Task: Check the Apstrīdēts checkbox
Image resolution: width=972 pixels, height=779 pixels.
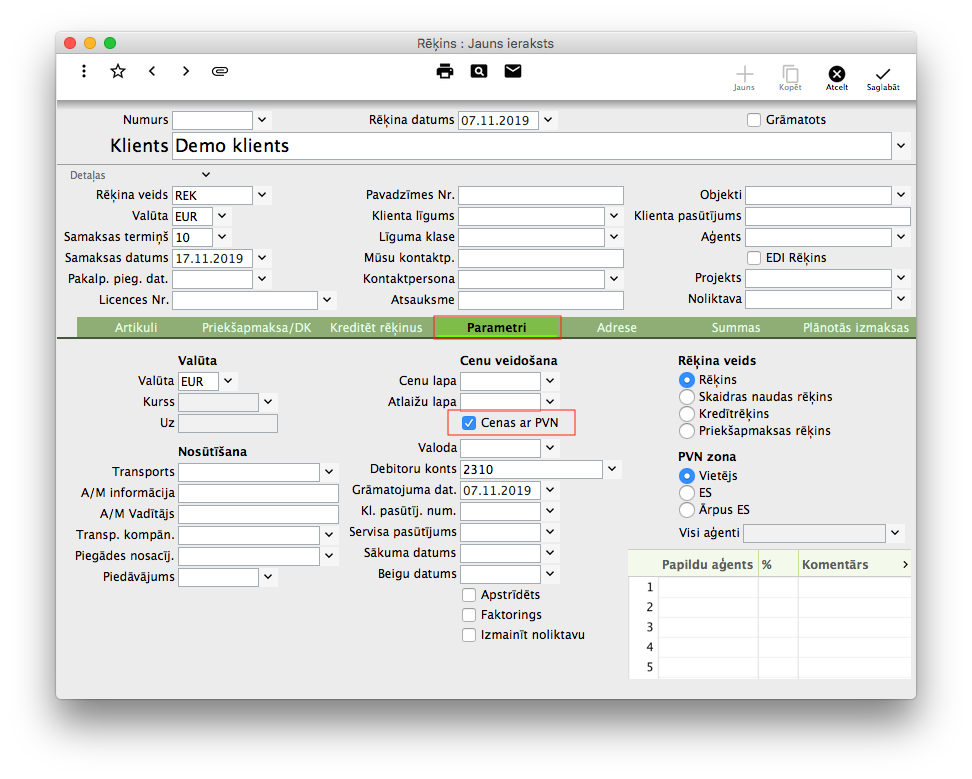Action: click(469, 595)
